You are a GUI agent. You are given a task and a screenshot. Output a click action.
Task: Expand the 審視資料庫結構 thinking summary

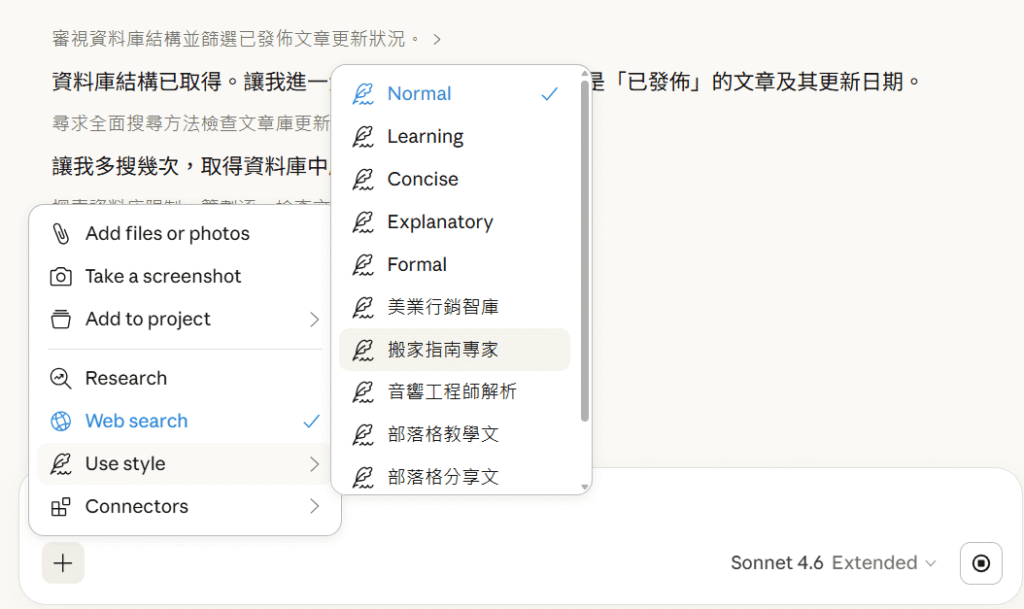(246, 39)
